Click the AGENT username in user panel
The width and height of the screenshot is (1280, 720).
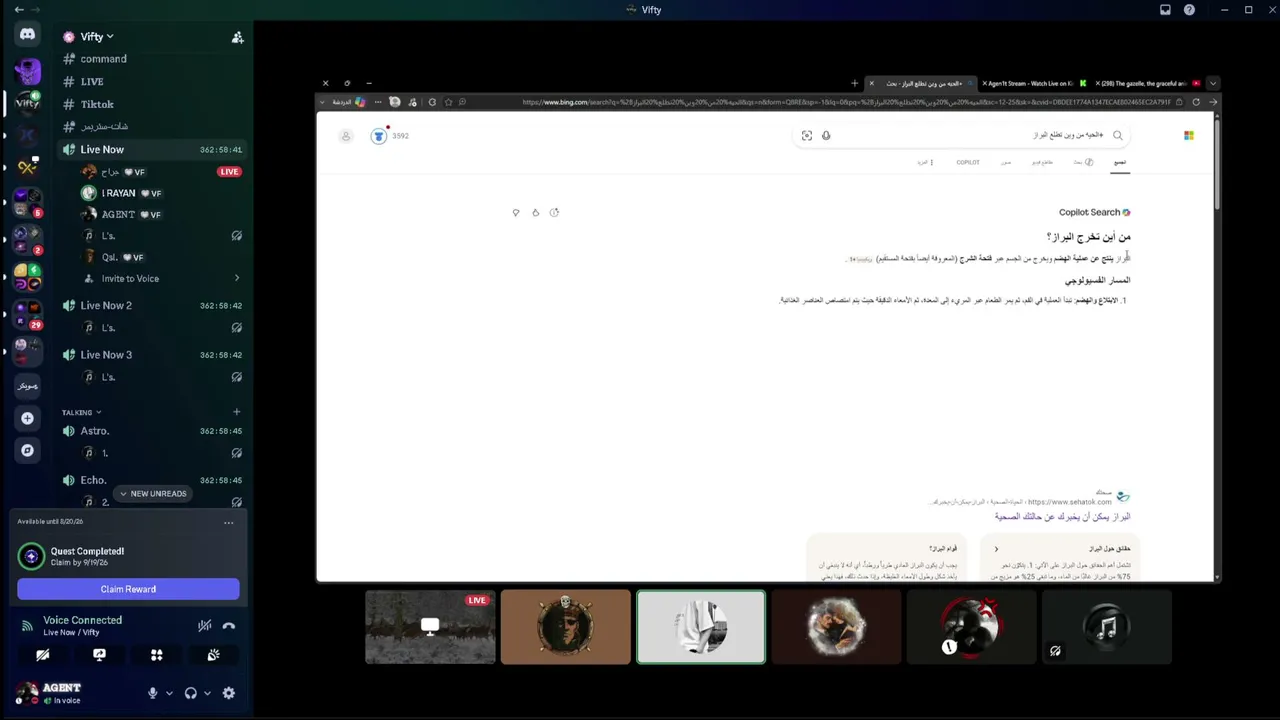point(62,688)
